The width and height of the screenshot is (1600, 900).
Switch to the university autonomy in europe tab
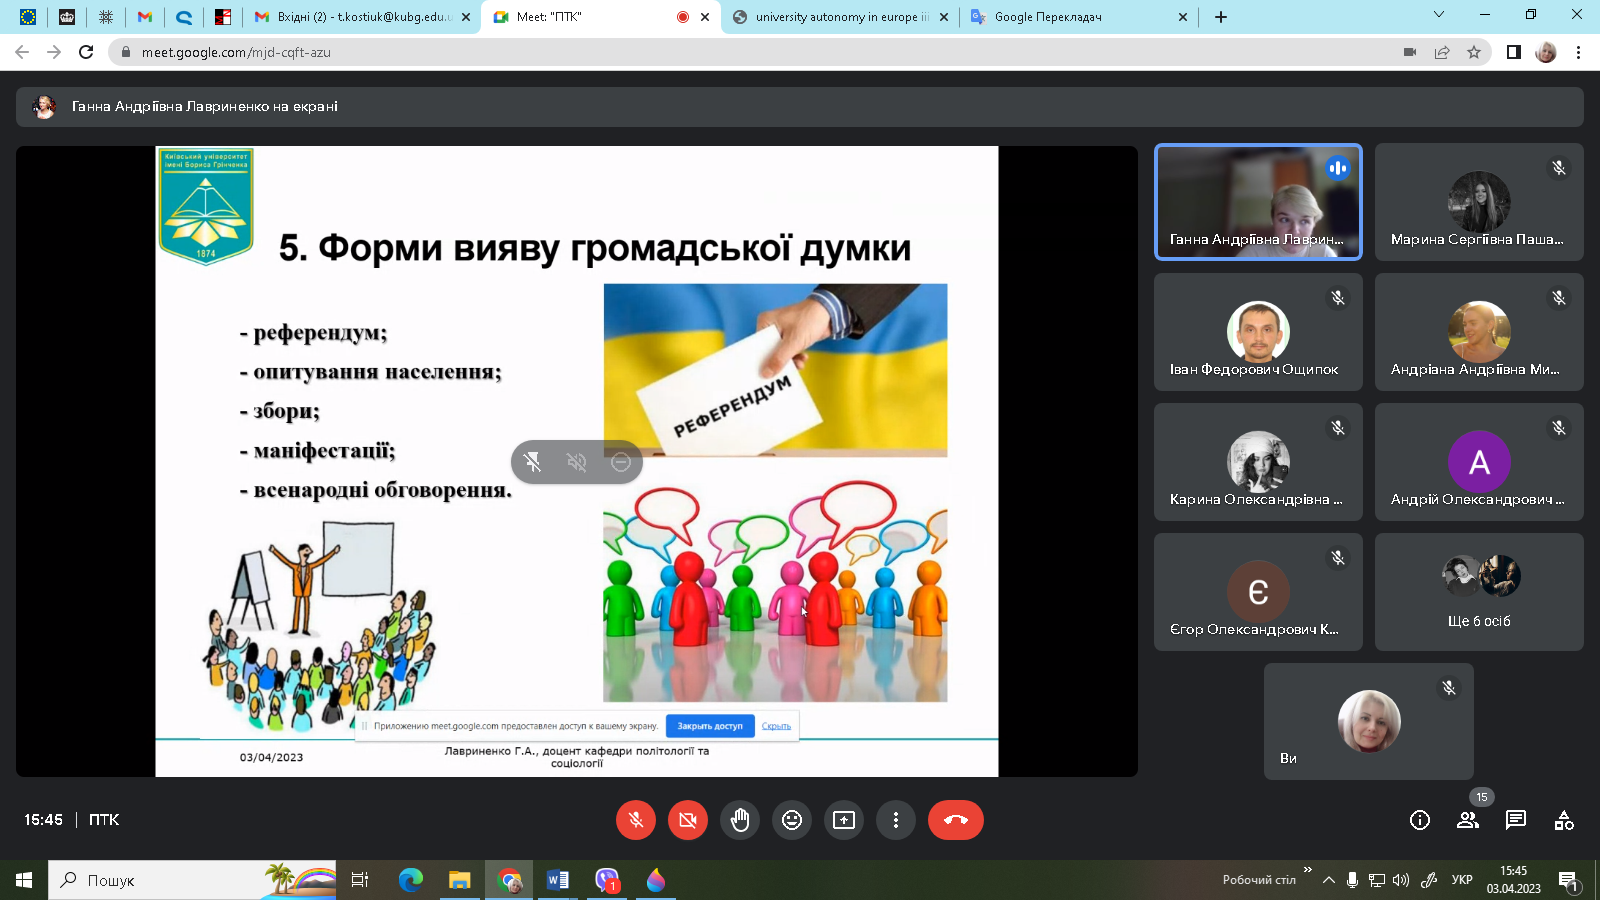tap(840, 16)
